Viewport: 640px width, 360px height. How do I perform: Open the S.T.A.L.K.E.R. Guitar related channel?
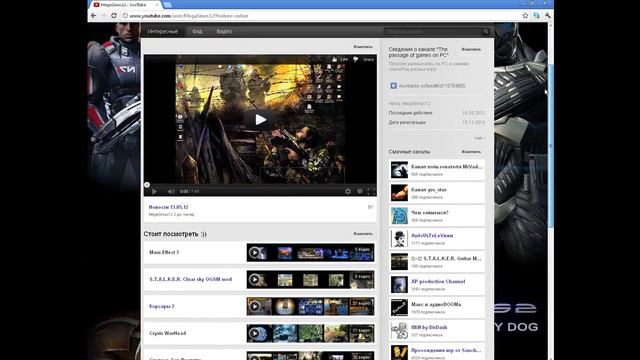click(447, 258)
